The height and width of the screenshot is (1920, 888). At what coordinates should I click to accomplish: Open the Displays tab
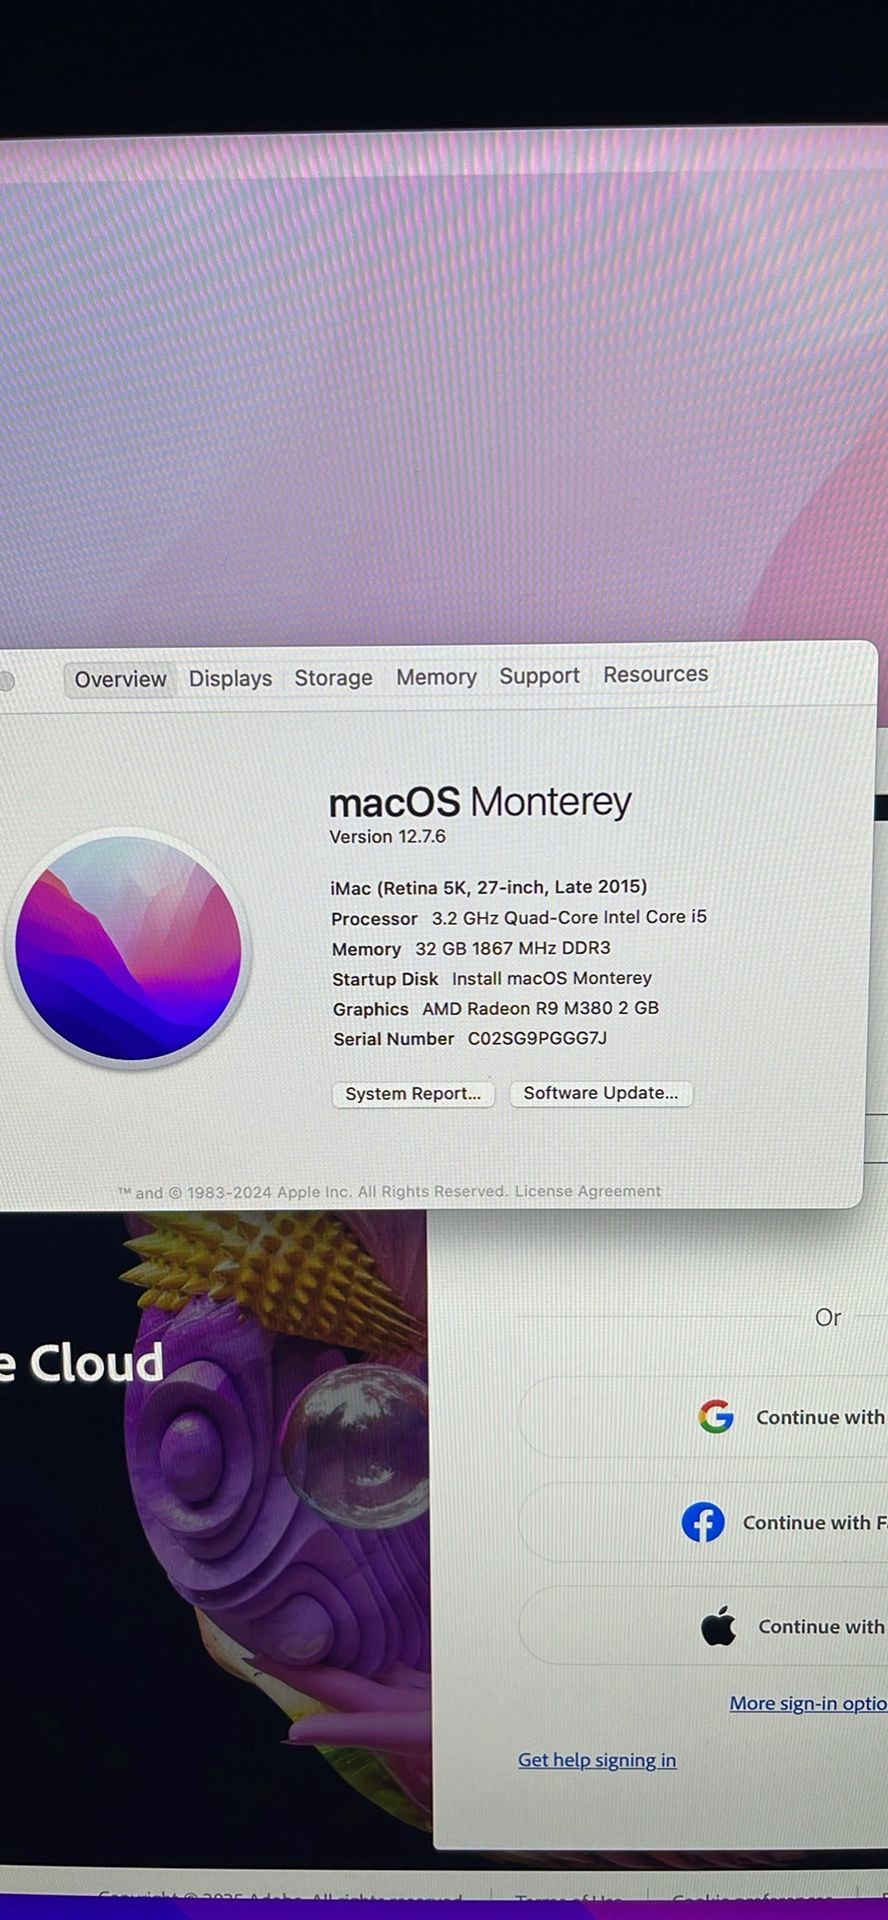click(230, 678)
